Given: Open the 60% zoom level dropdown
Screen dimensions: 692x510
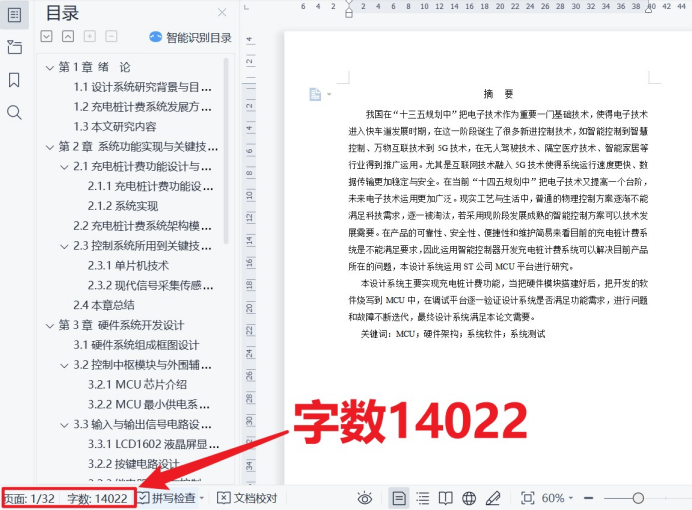Looking at the screenshot, I should [x=557, y=499].
